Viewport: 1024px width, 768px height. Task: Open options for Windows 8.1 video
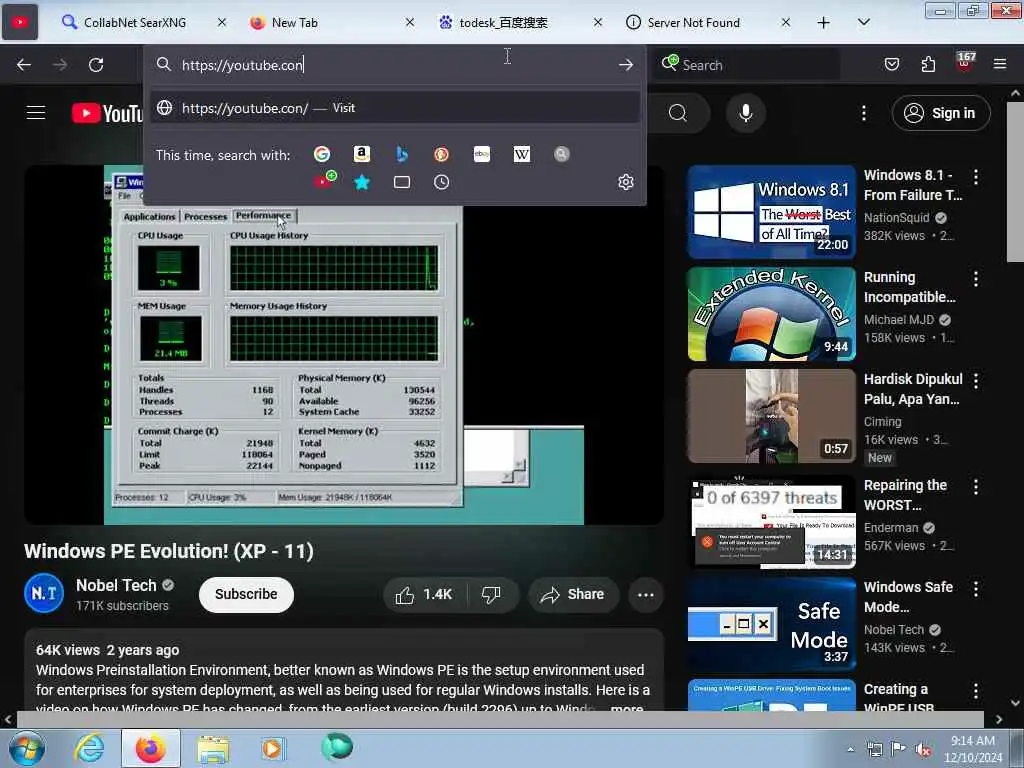(x=976, y=176)
